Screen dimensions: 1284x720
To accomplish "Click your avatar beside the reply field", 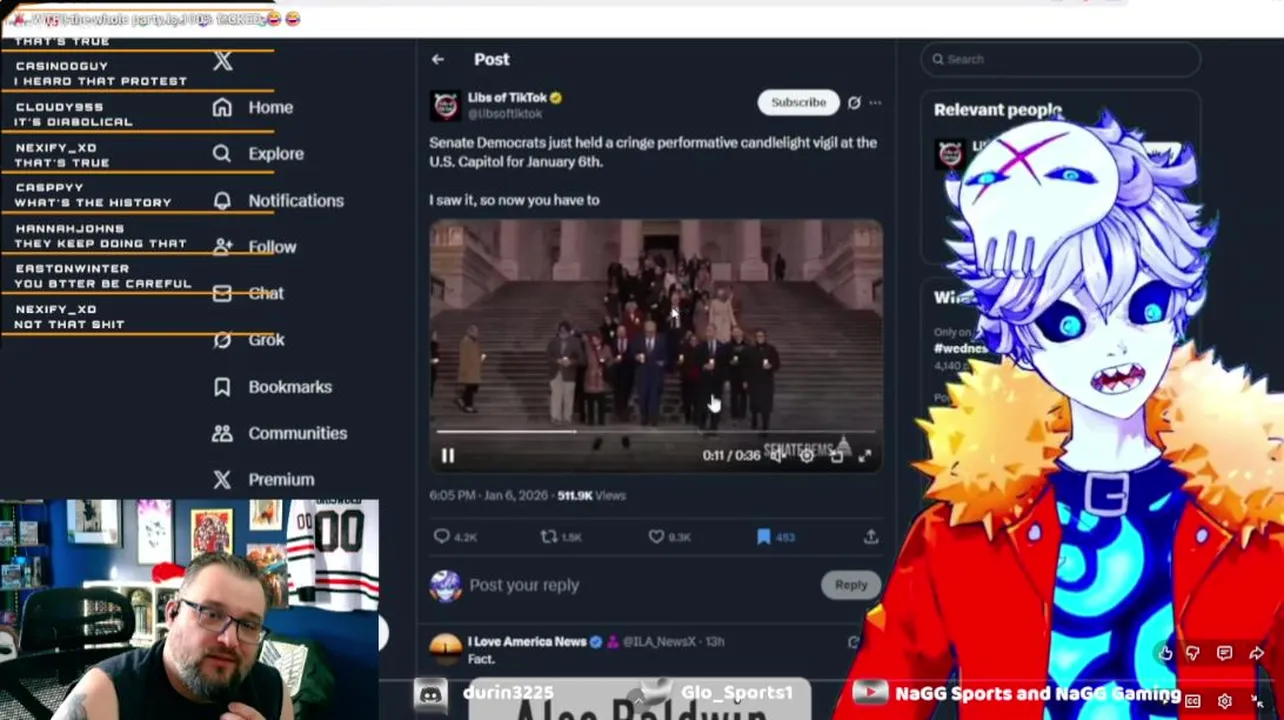I will pos(446,586).
